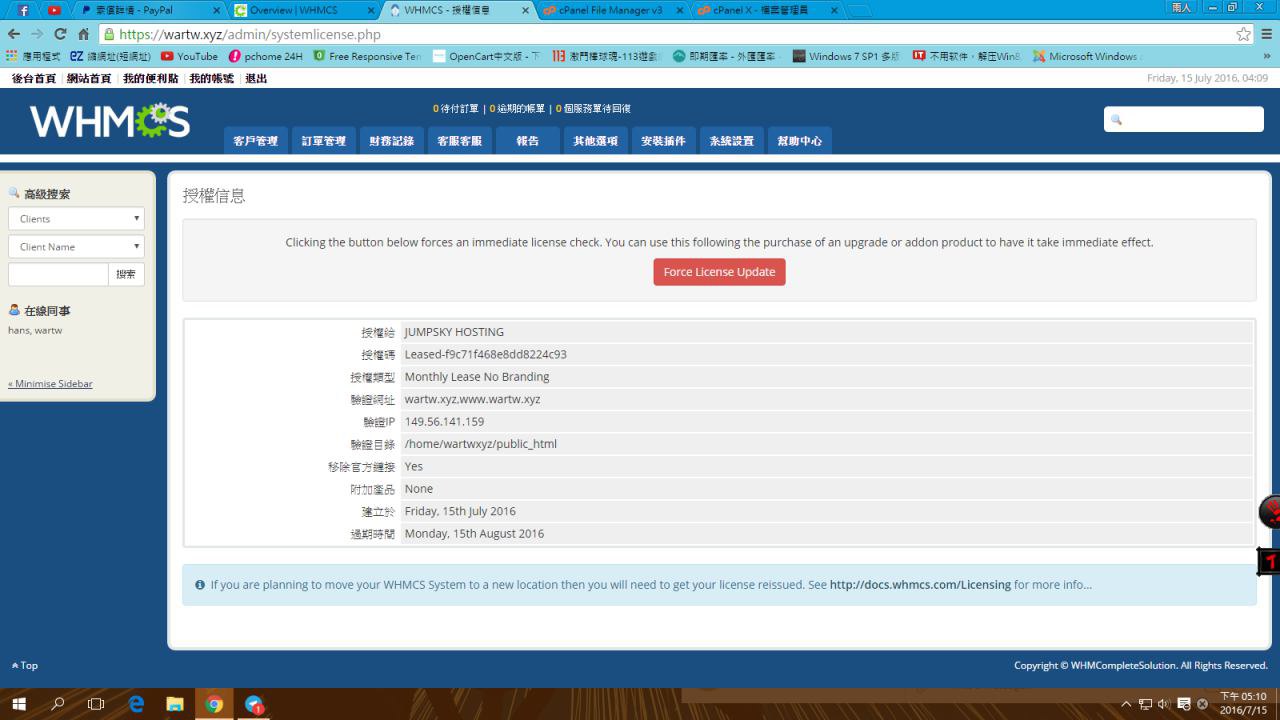Open the 其他選項 menu

[x=595, y=141]
